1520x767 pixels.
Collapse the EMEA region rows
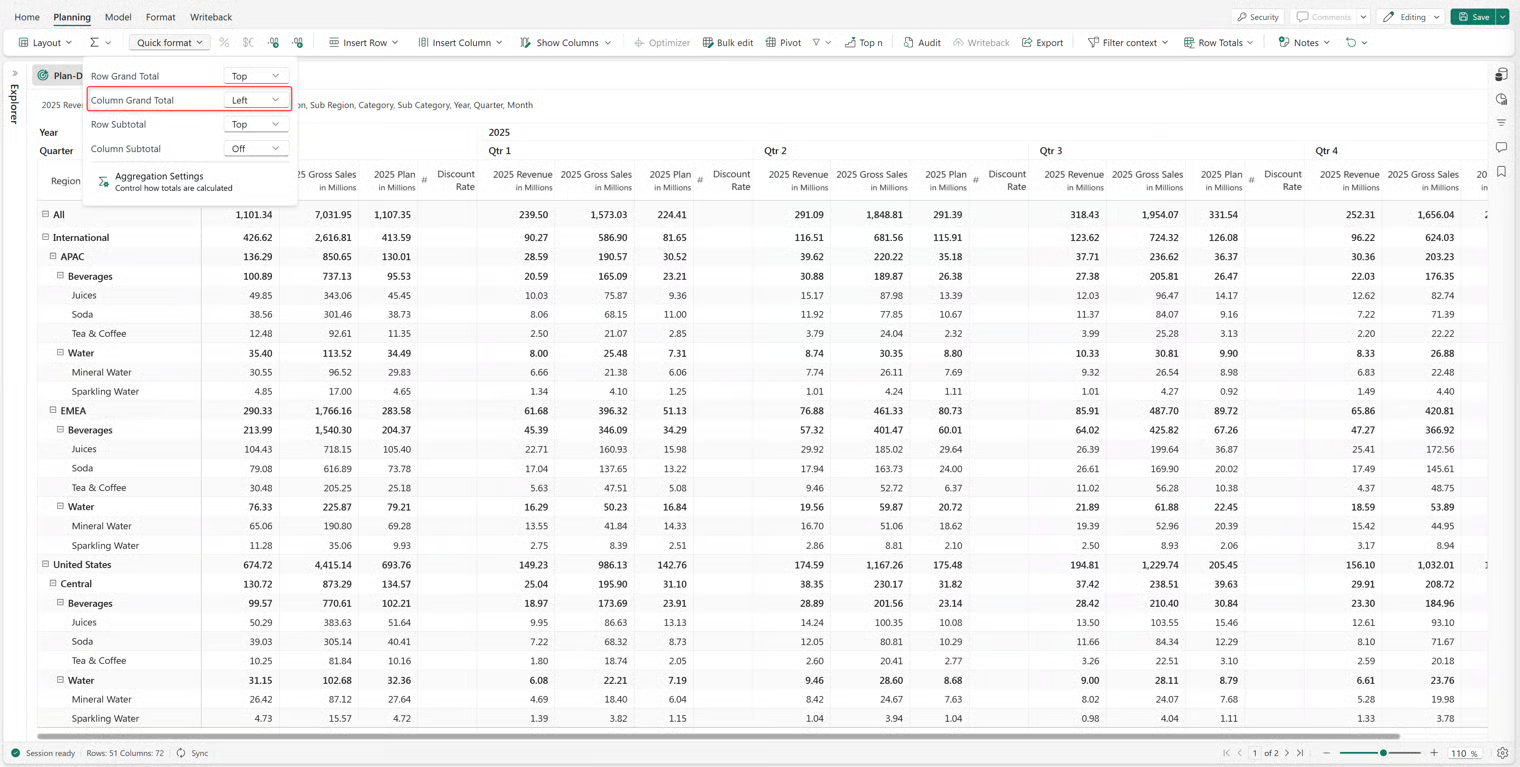point(53,410)
